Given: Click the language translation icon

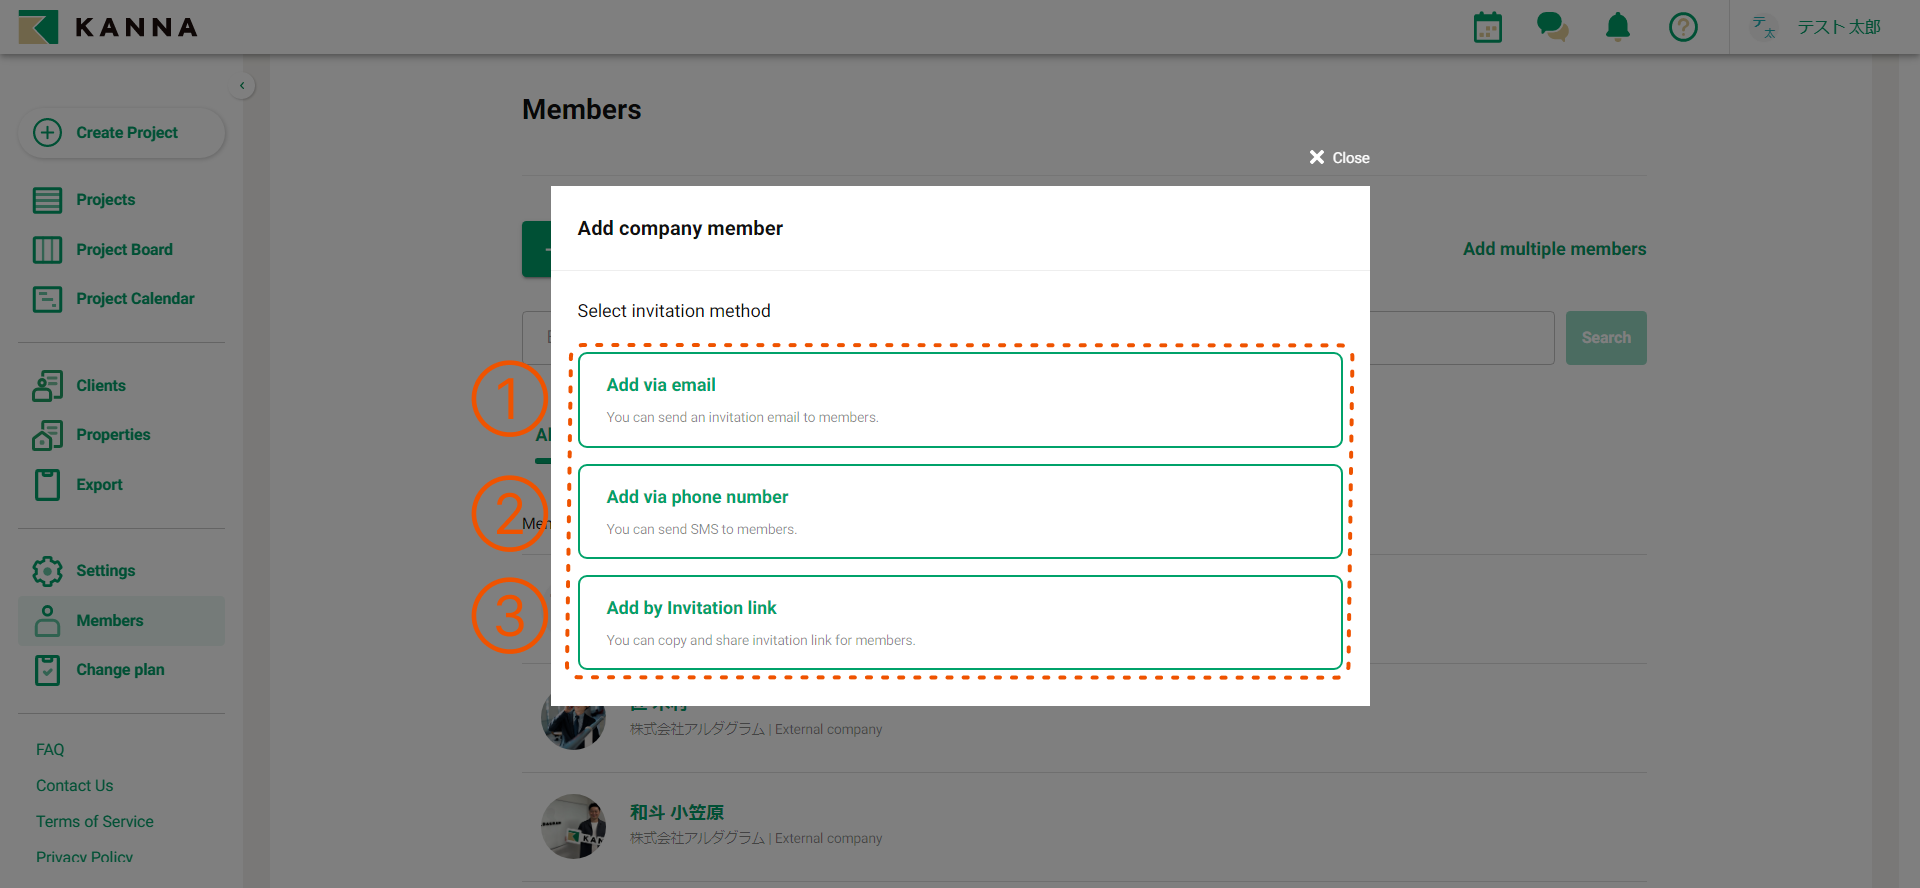Looking at the screenshot, I should 1764,27.
